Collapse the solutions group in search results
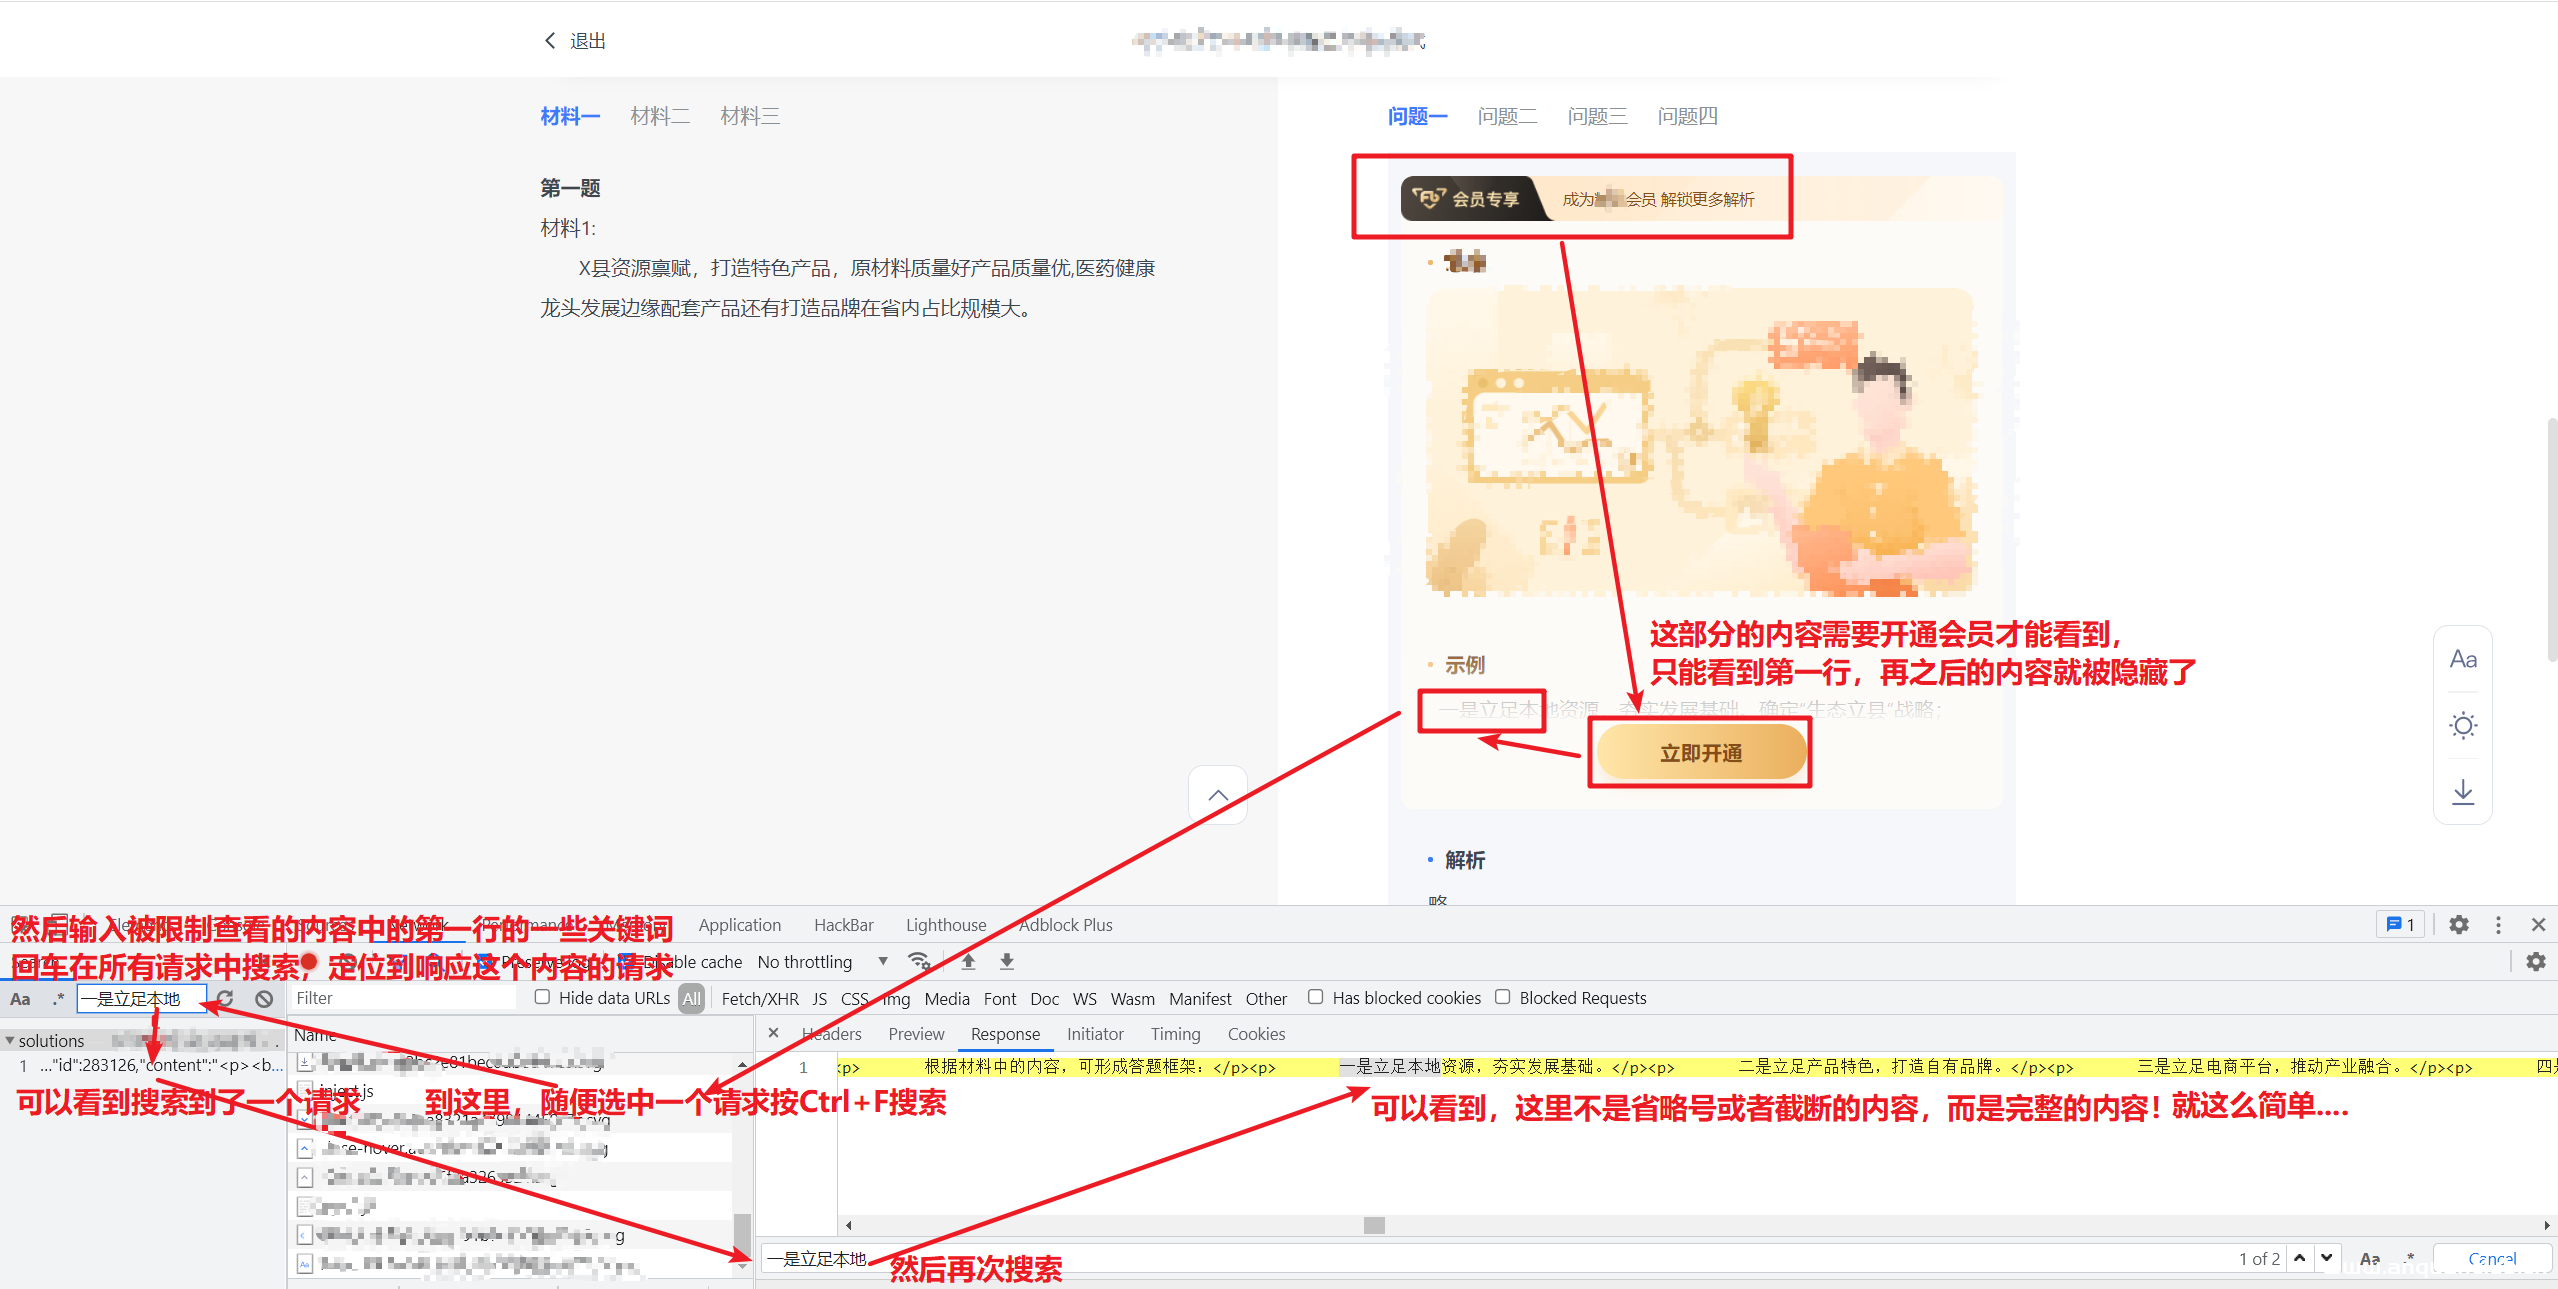Image resolution: width=2558 pixels, height=1289 pixels. coord(10,1040)
